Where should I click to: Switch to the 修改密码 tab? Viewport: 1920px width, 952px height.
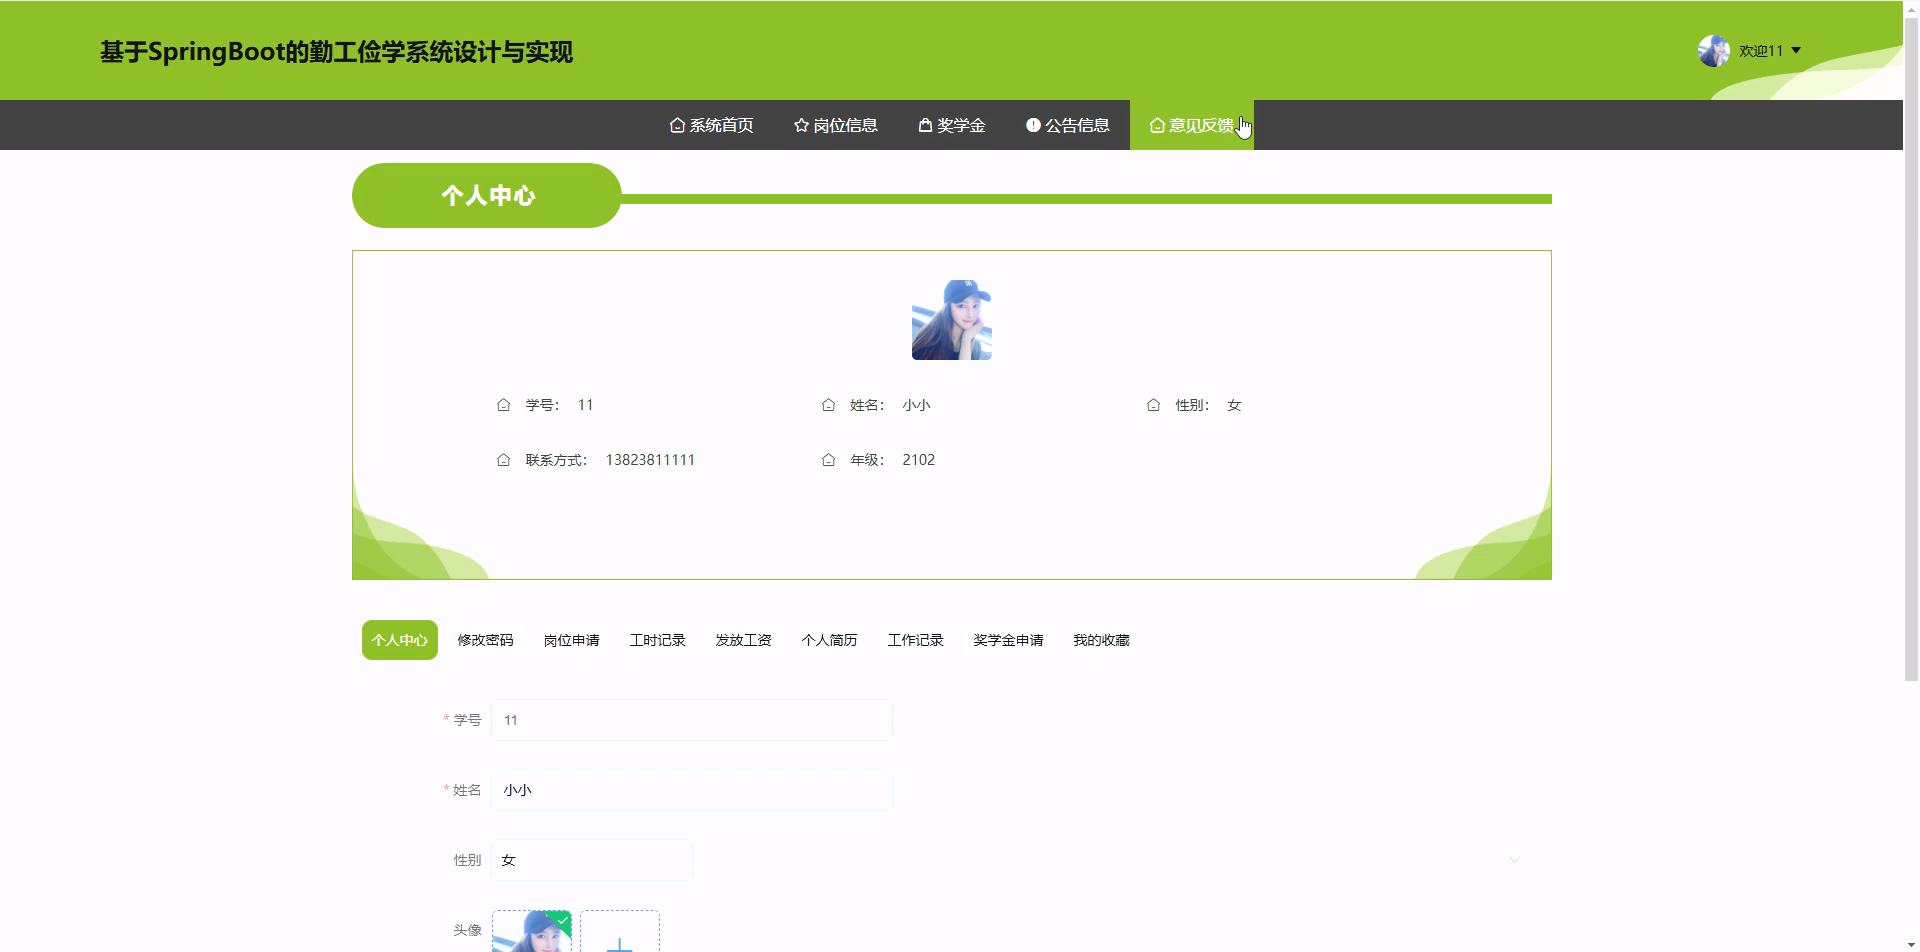(x=486, y=640)
